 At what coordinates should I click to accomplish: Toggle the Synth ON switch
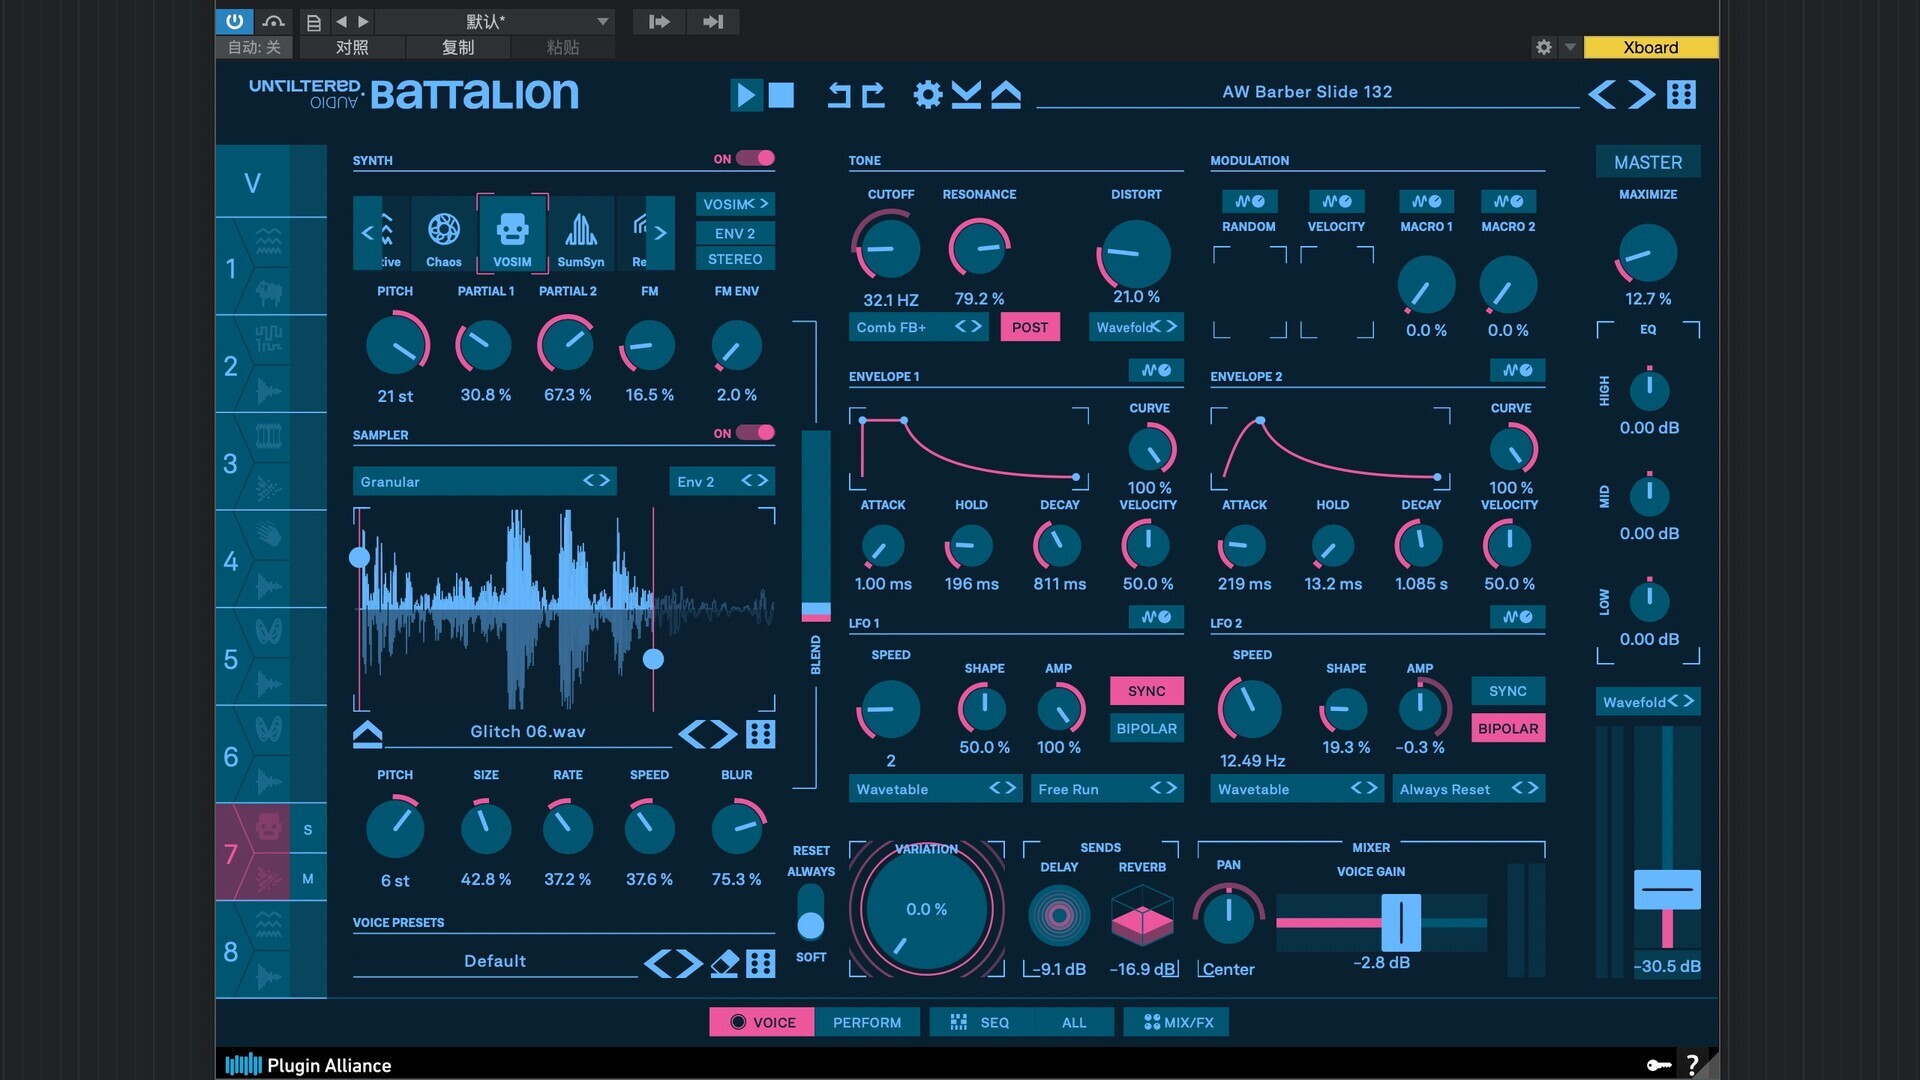pyautogui.click(x=755, y=158)
